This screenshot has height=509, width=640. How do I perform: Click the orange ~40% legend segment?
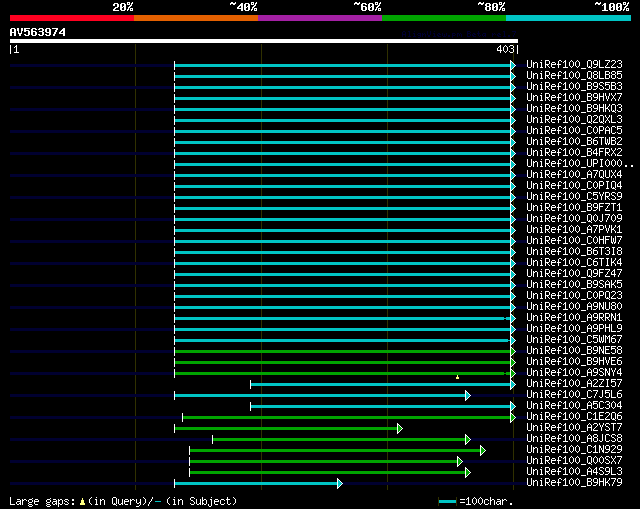click(196, 18)
